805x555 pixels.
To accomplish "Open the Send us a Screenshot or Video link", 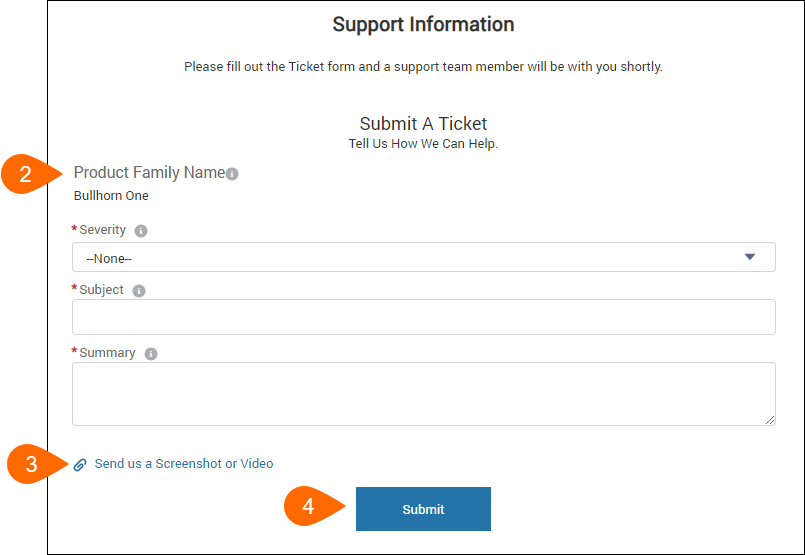I will click(184, 464).
